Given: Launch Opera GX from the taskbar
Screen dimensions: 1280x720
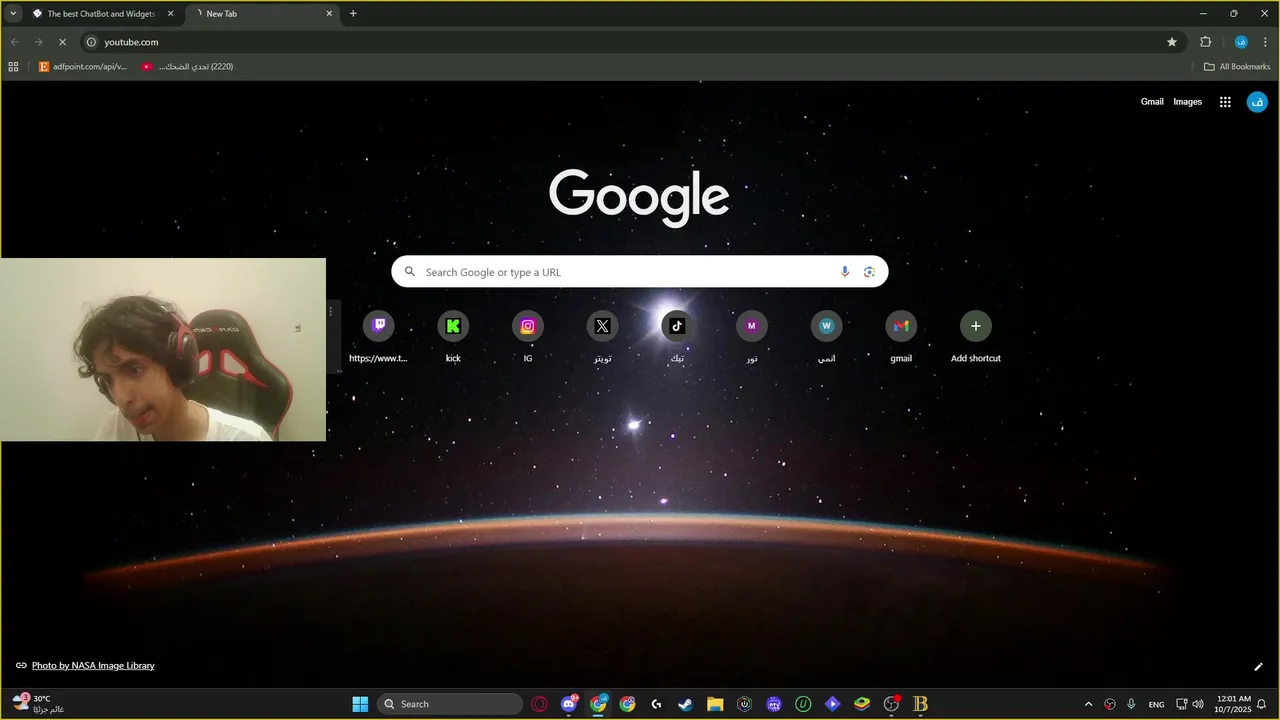Looking at the screenshot, I should click(x=540, y=704).
